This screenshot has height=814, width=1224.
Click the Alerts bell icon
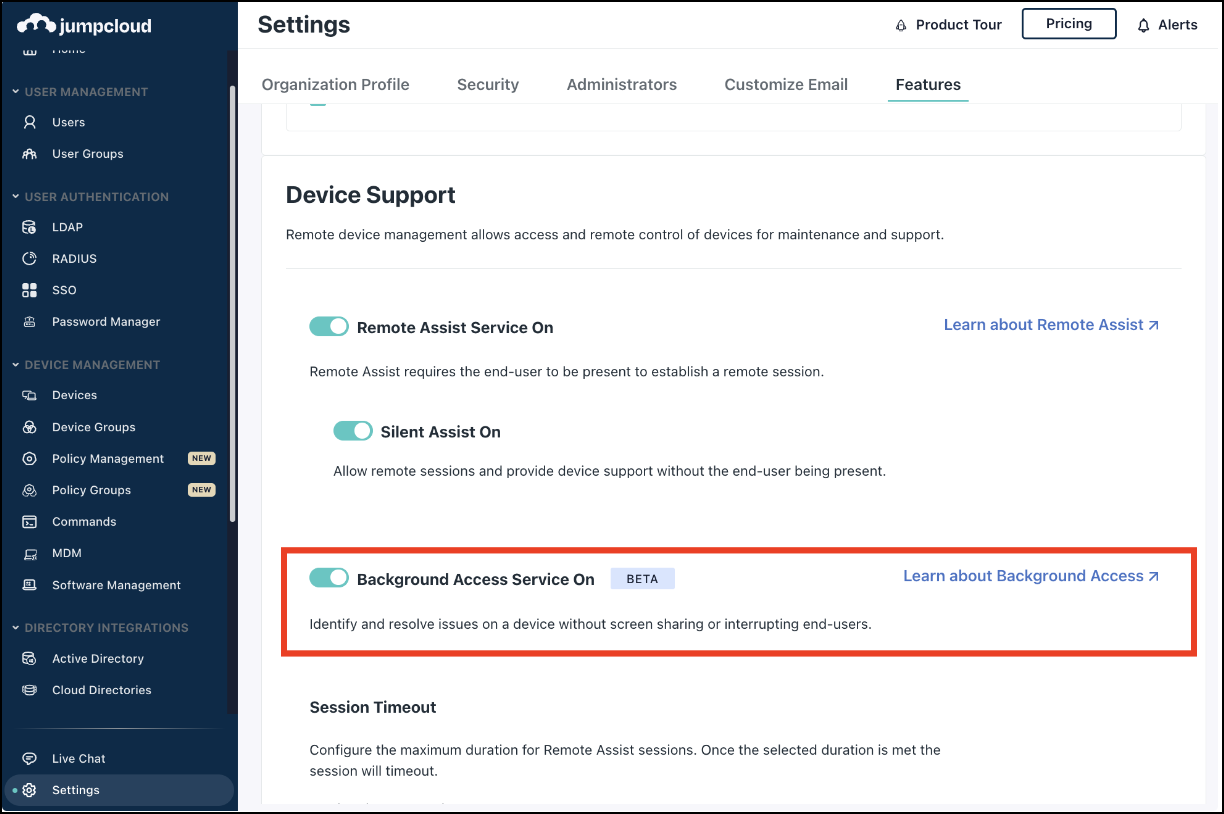click(1144, 25)
